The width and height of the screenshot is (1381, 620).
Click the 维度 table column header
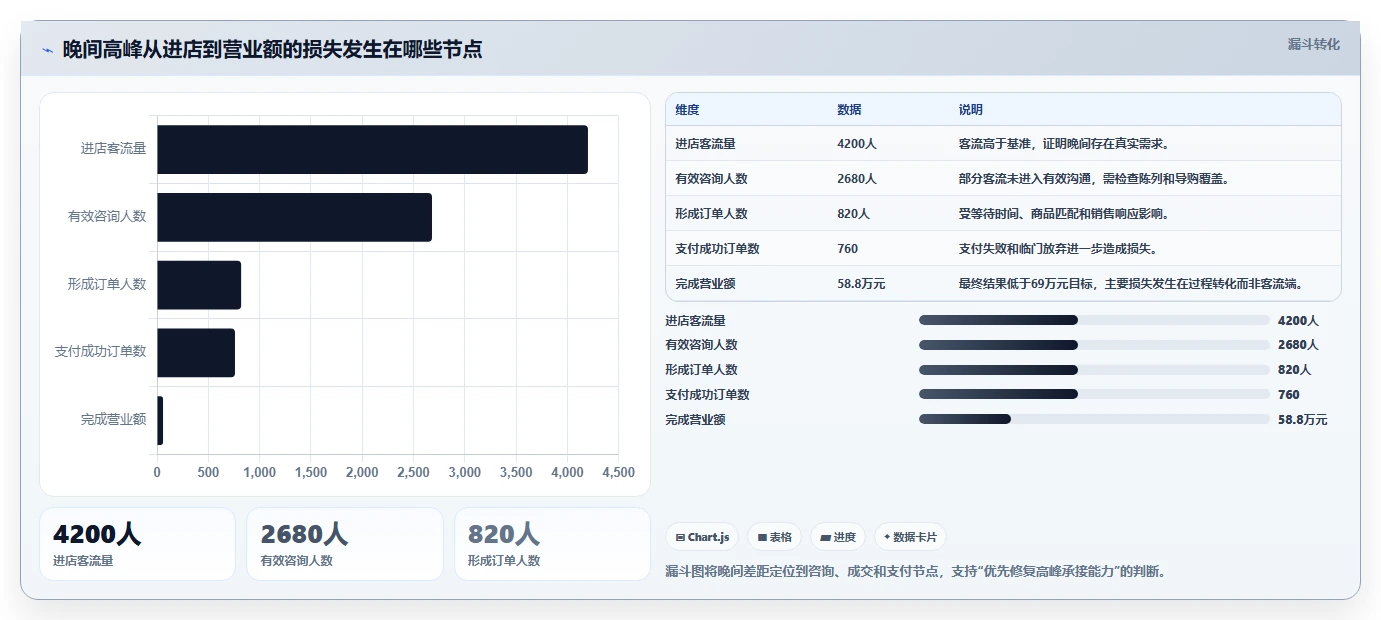pos(688,110)
